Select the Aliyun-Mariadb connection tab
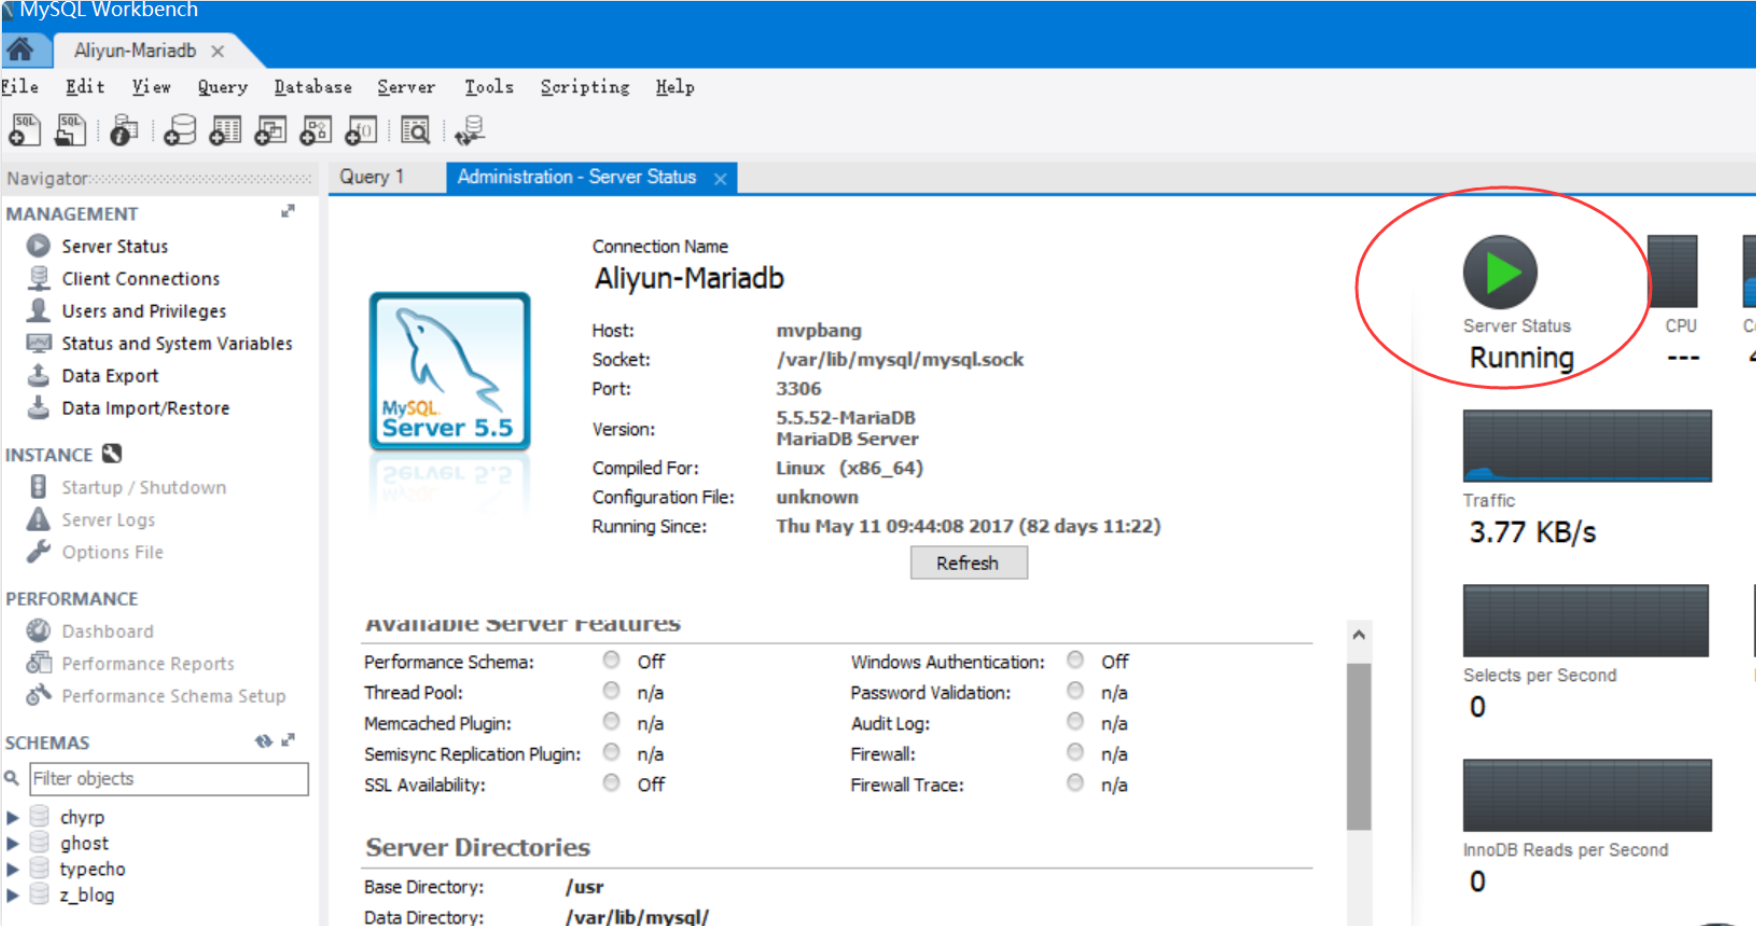Viewport: 1756px width, 926px height. pyautogui.click(x=135, y=50)
